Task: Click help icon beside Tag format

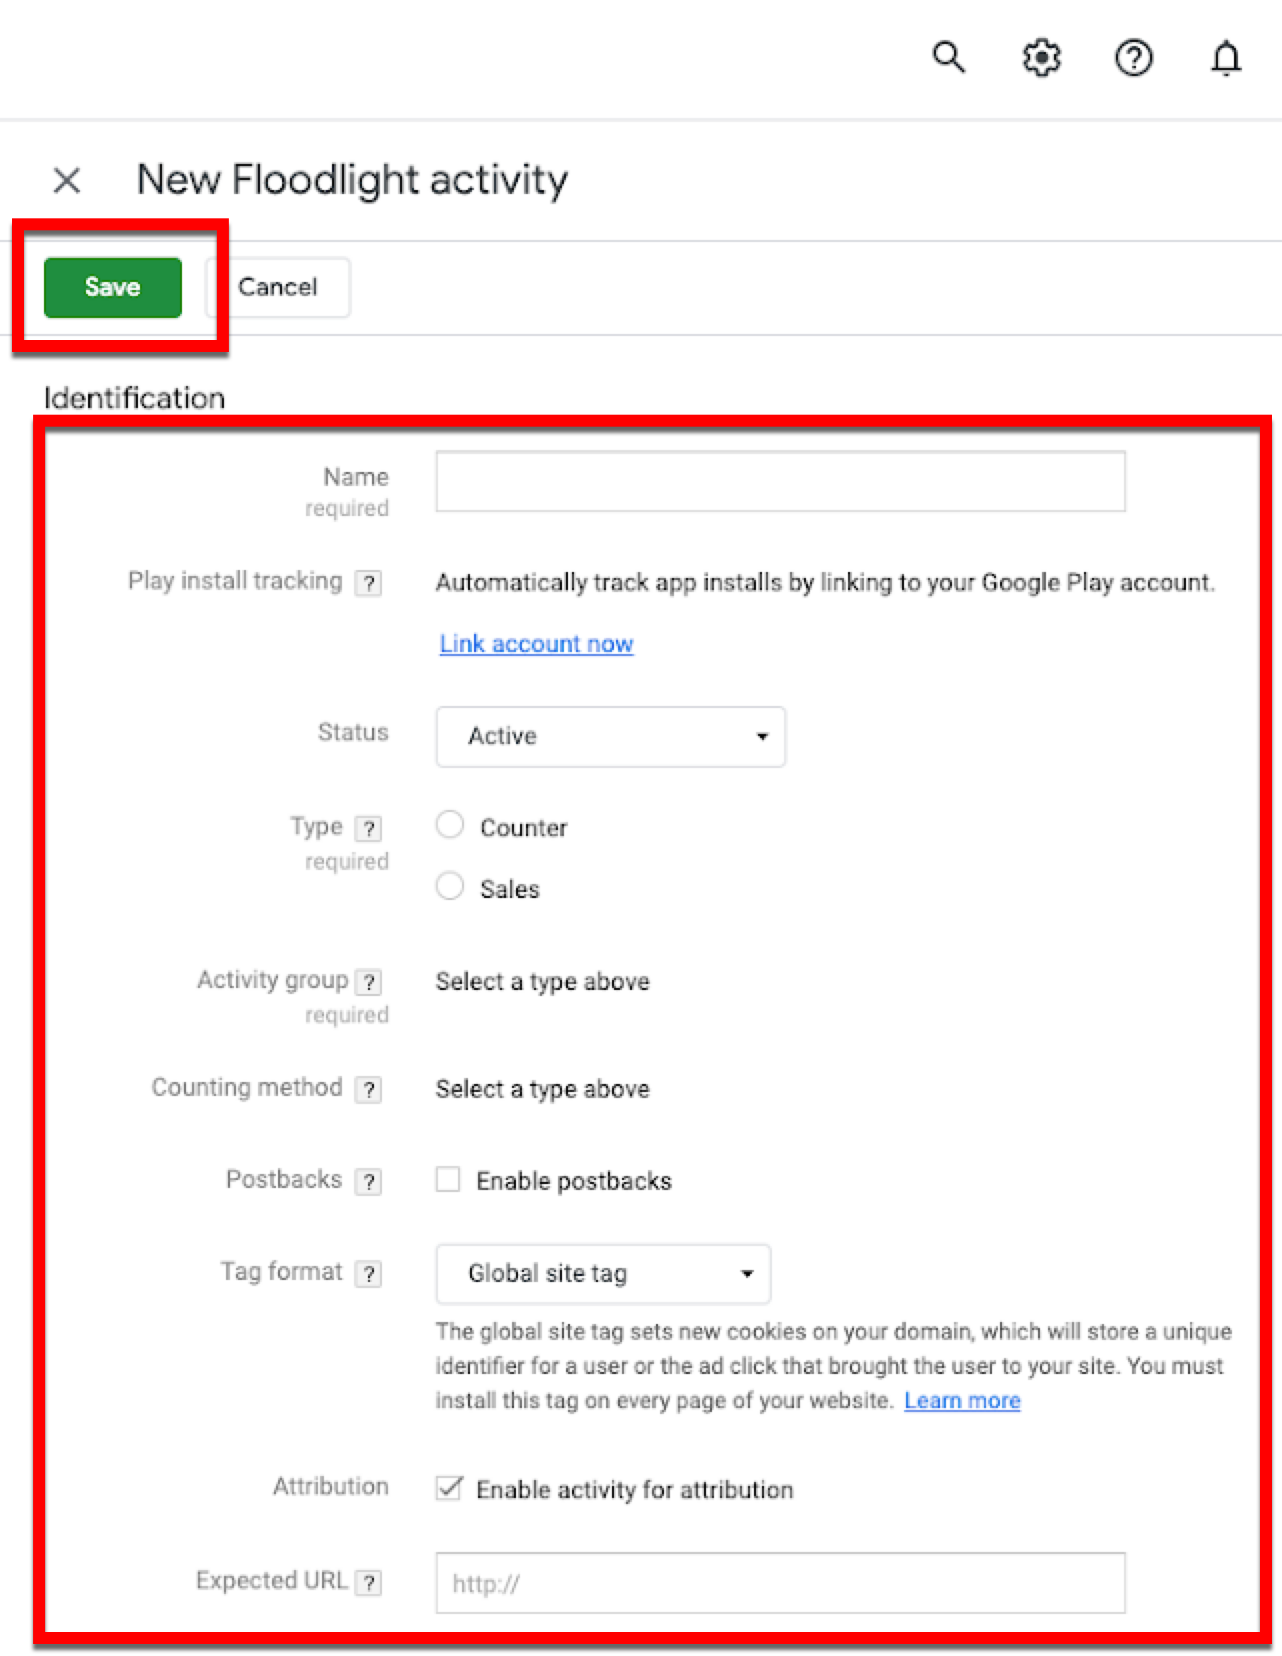Action: click(369, 1273)
